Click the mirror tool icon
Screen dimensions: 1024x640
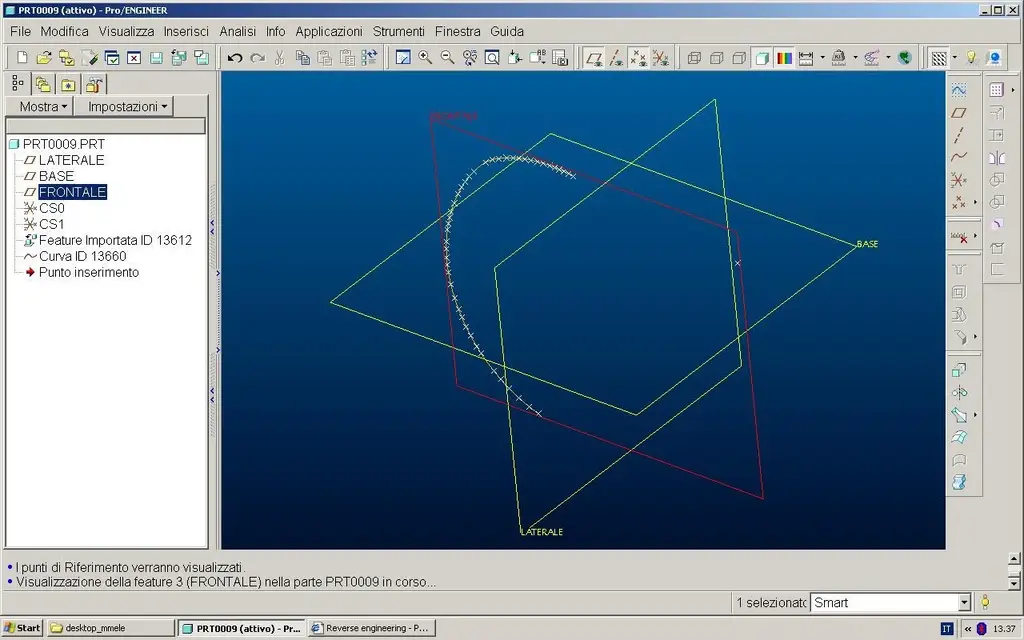[997, 157]
